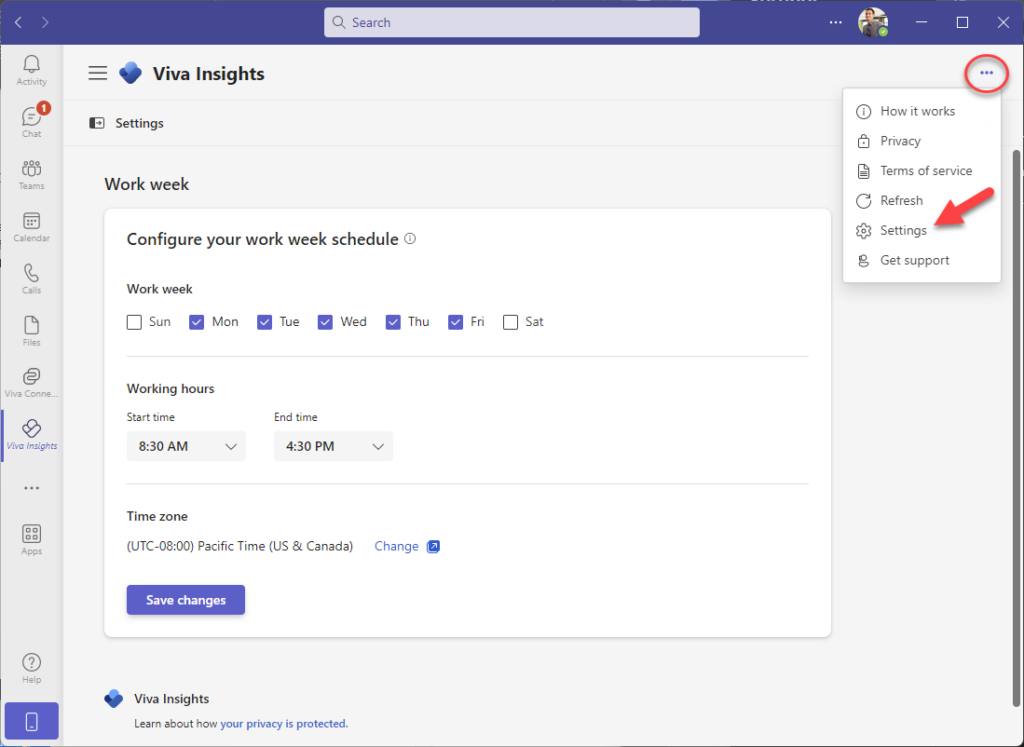The width and height of the screenshot is (1024, 747).
Task: Open Terms of service menu item
Action: [x=921, y=171]
